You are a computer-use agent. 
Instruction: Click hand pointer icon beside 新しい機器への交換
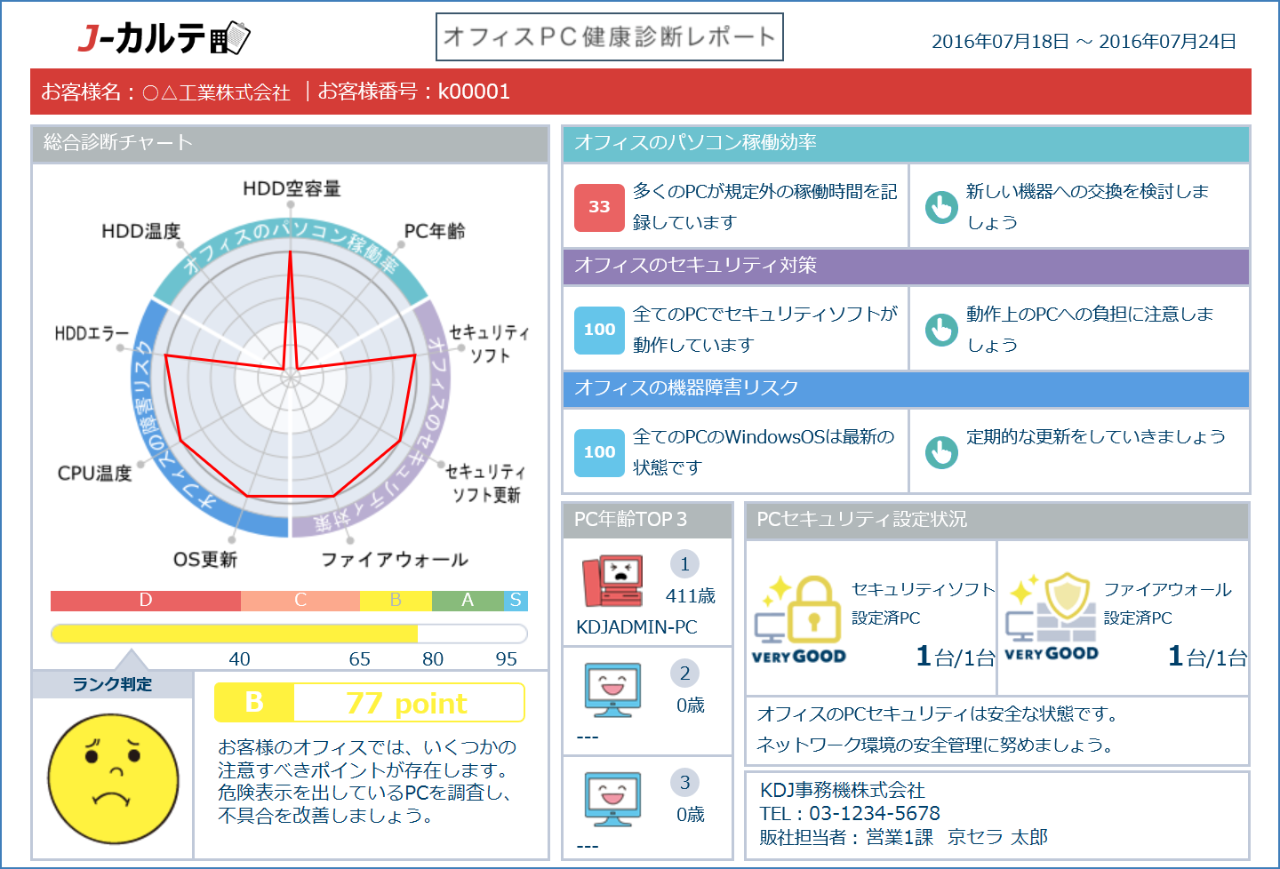(941, 207)
